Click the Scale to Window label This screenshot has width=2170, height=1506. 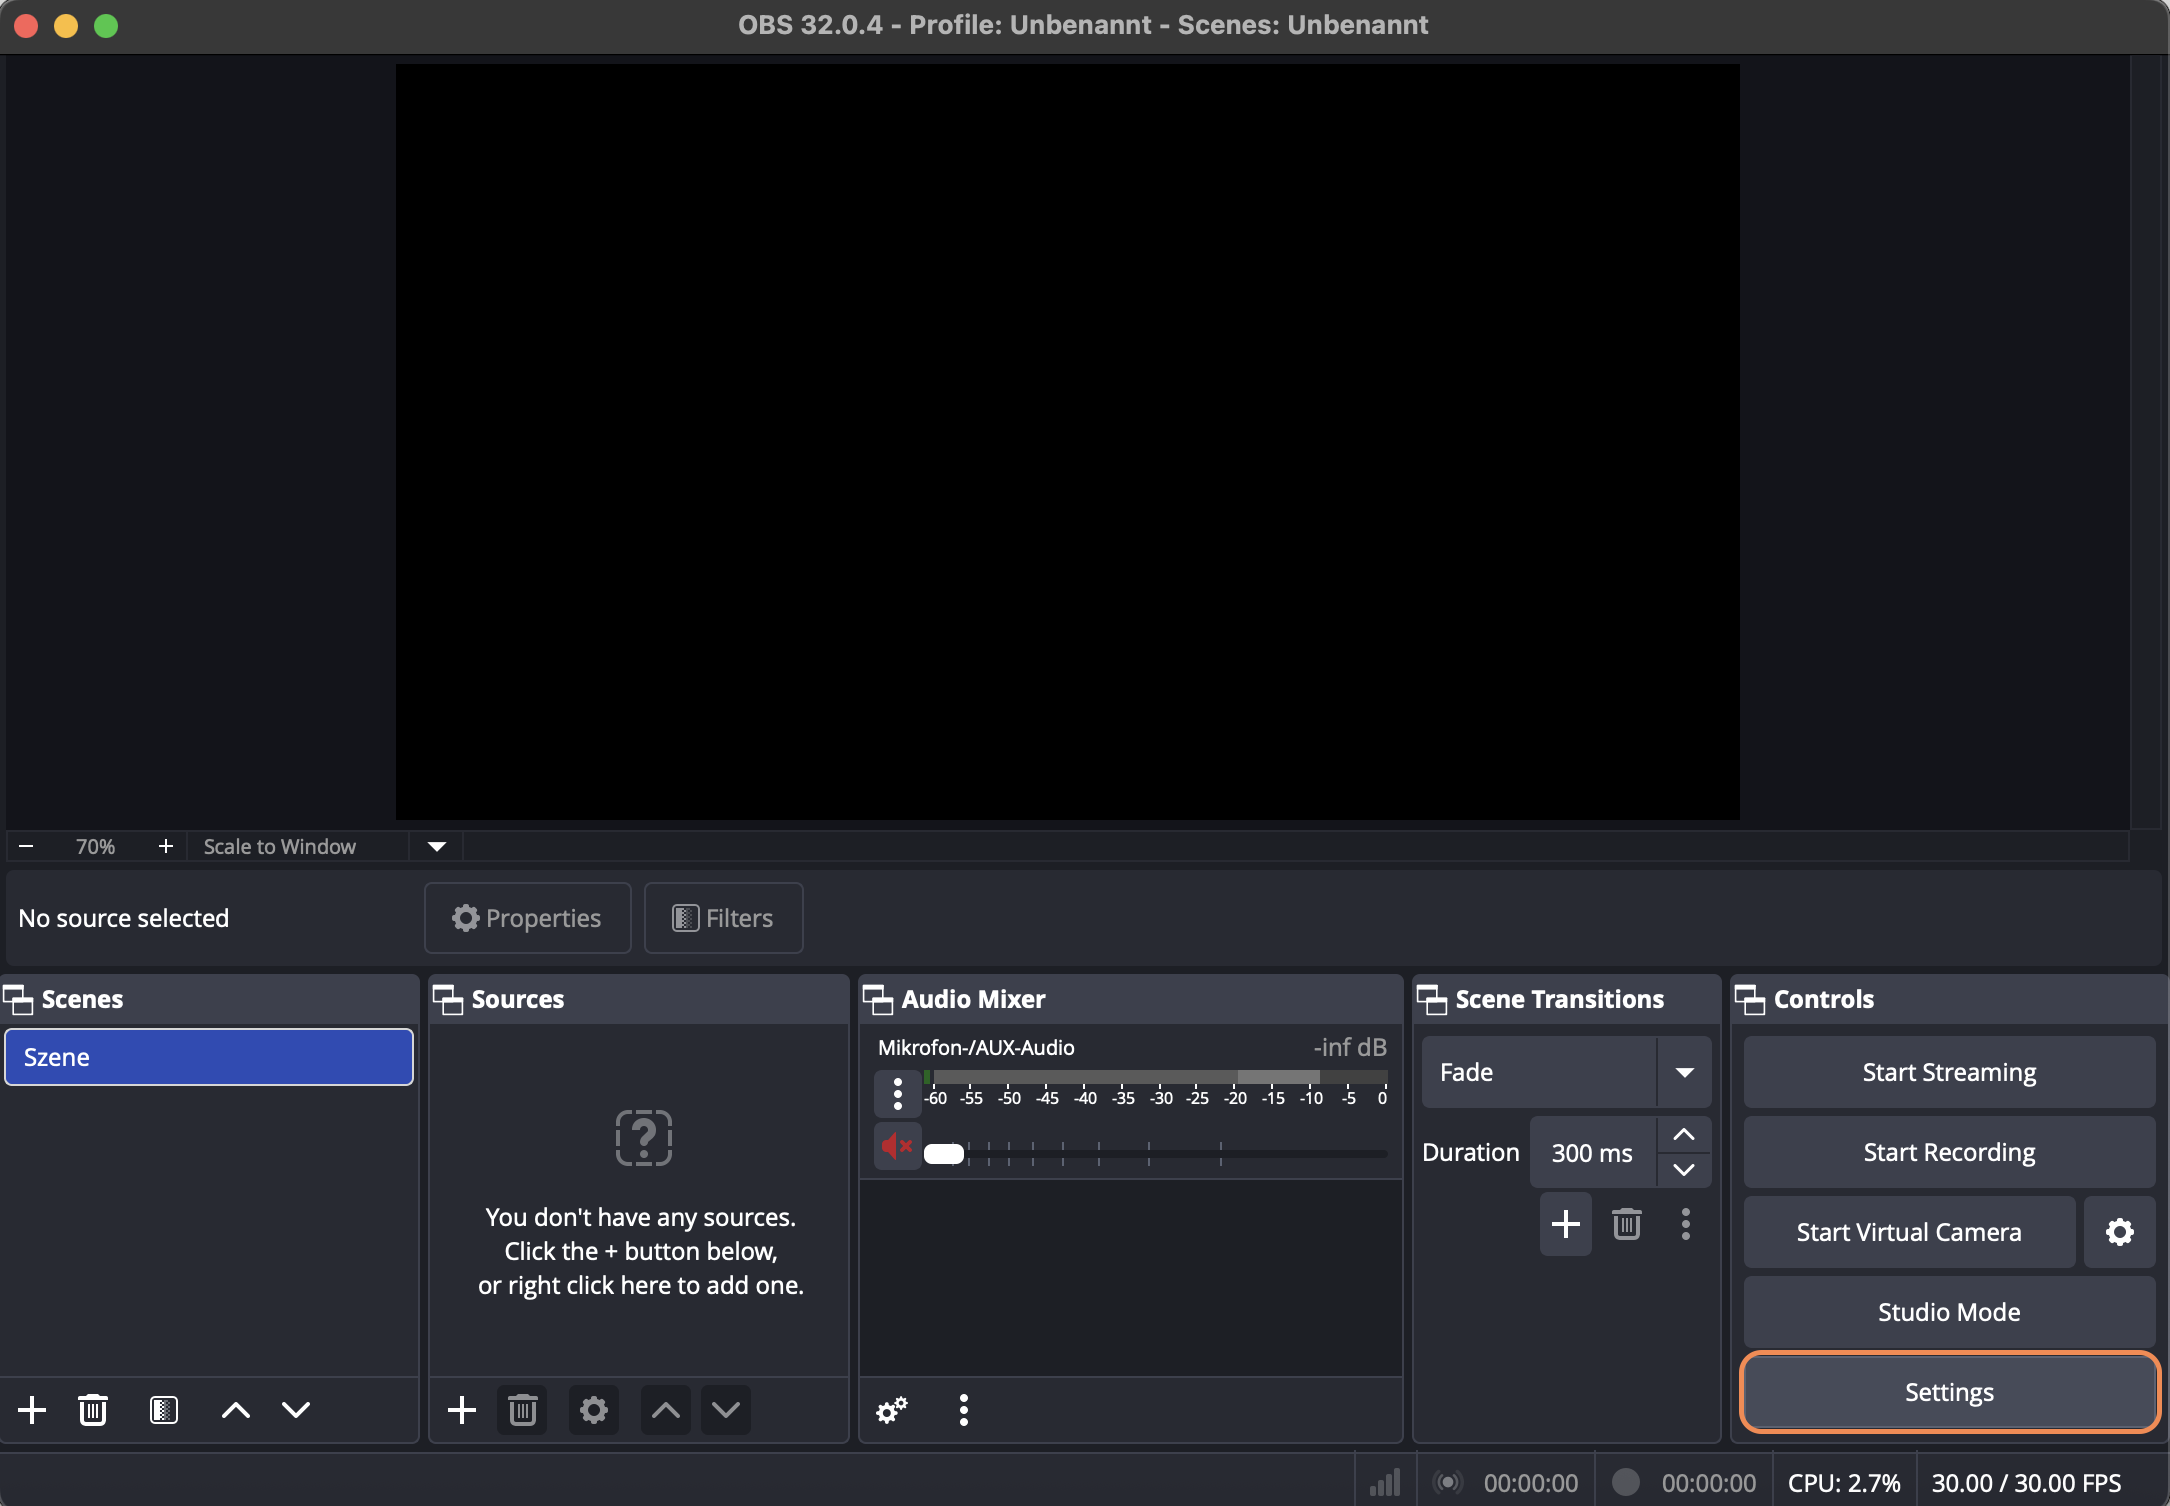(280, 846)
